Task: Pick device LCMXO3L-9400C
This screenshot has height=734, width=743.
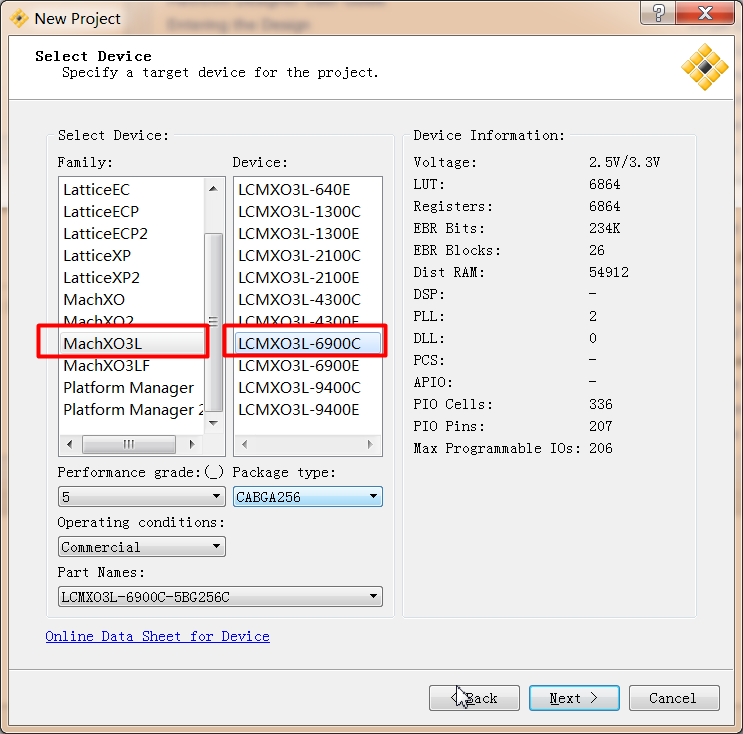Action: pyautogui.click(x=299, y=388)
